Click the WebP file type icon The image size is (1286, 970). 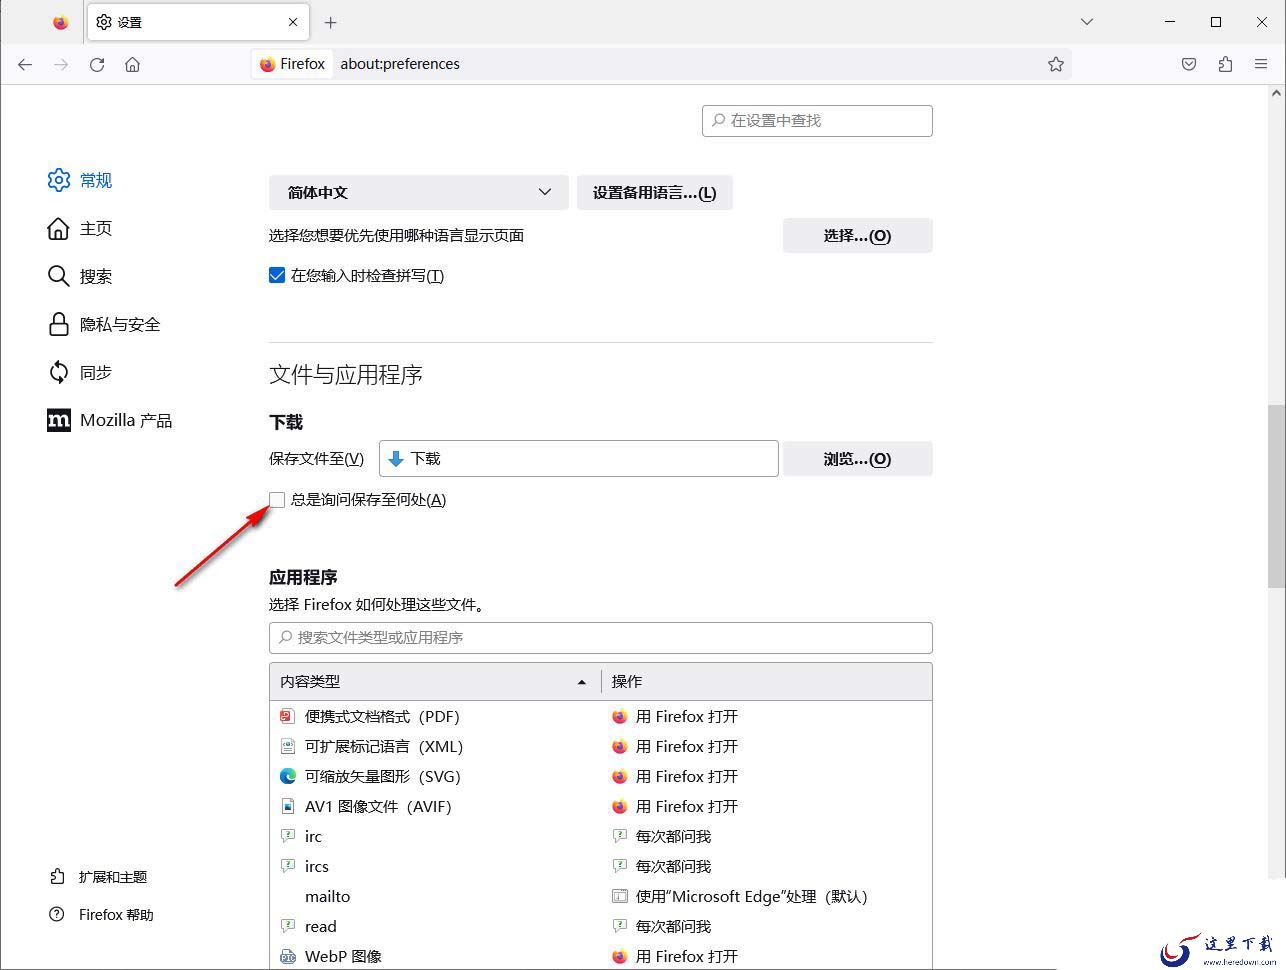click(x=288, y=956)
